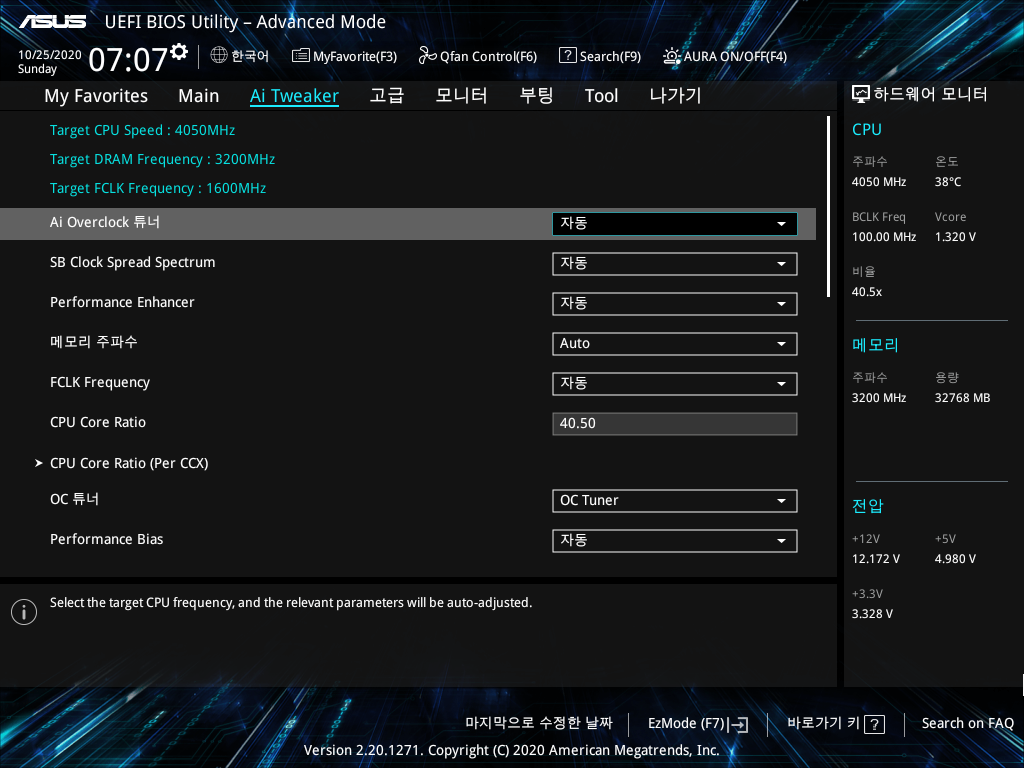
Task: Click EzMode arrow-exit icon
Action: [739, 724]
